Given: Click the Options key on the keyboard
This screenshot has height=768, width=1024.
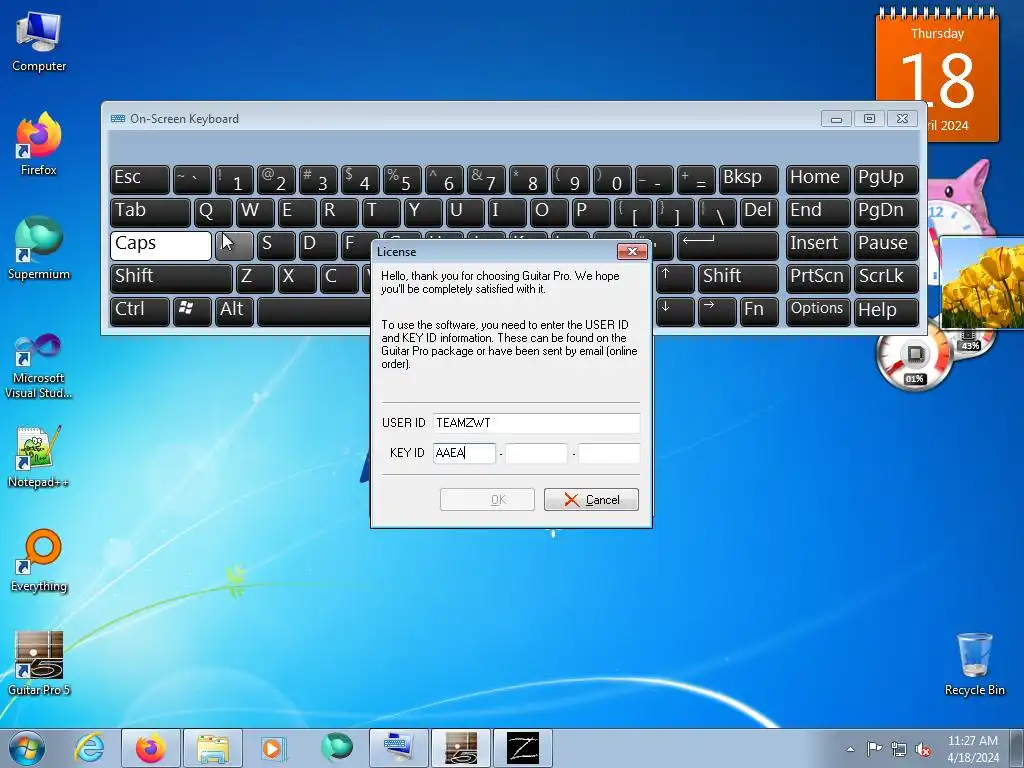Looking at the screenshot, I should pyautogui.click(x=818, y=311).
